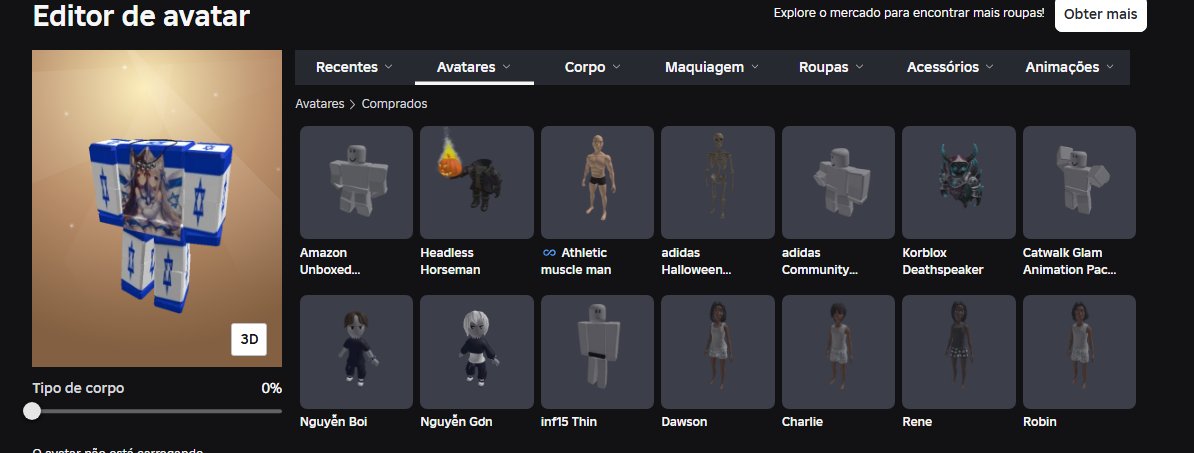1194x453 pixels.
Task: Click the Charlie name label
Action: point(803,422)
